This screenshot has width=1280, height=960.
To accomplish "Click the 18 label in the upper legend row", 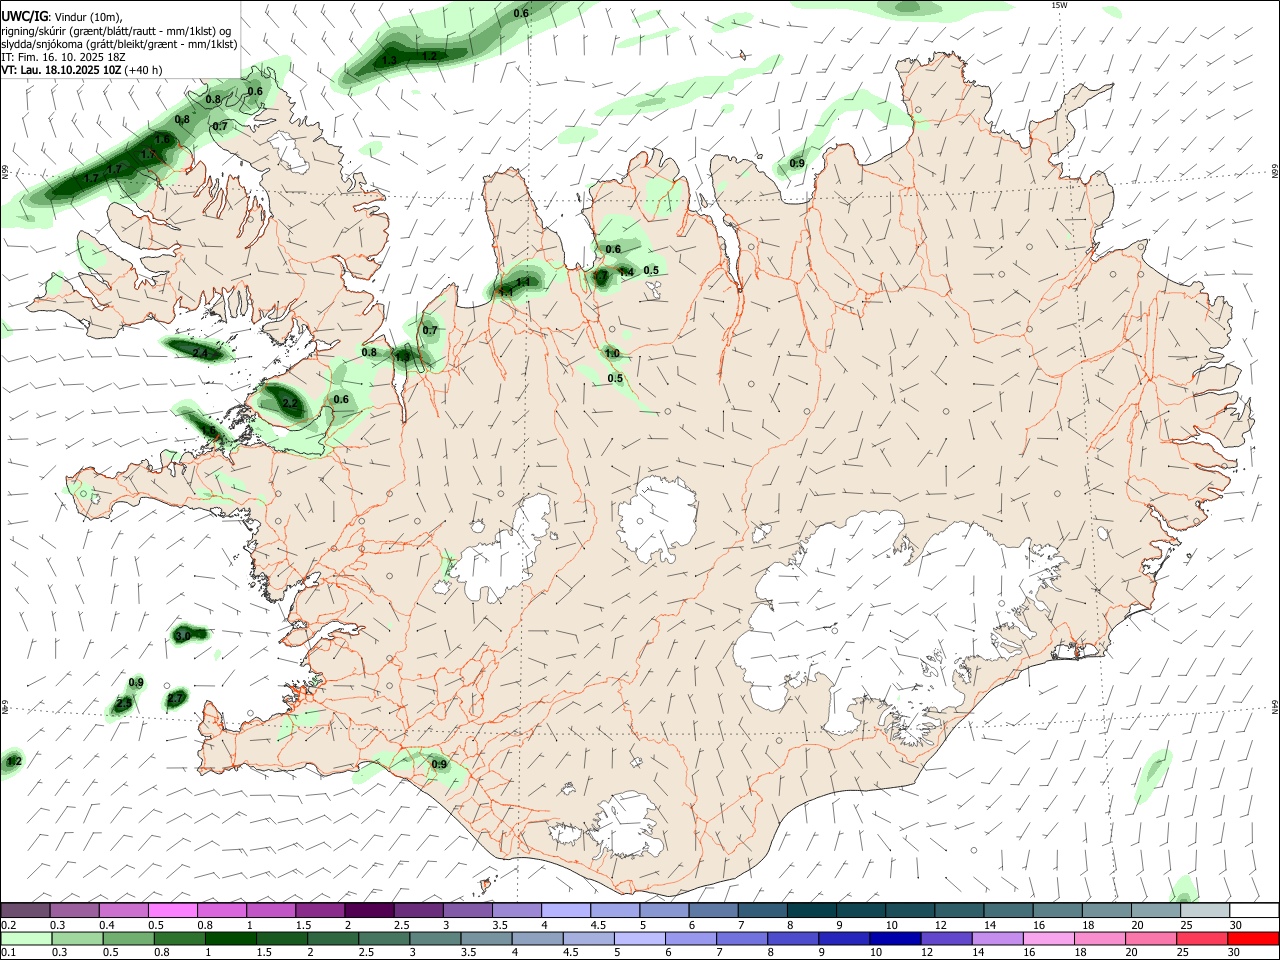I will (x=1088, y=925).
